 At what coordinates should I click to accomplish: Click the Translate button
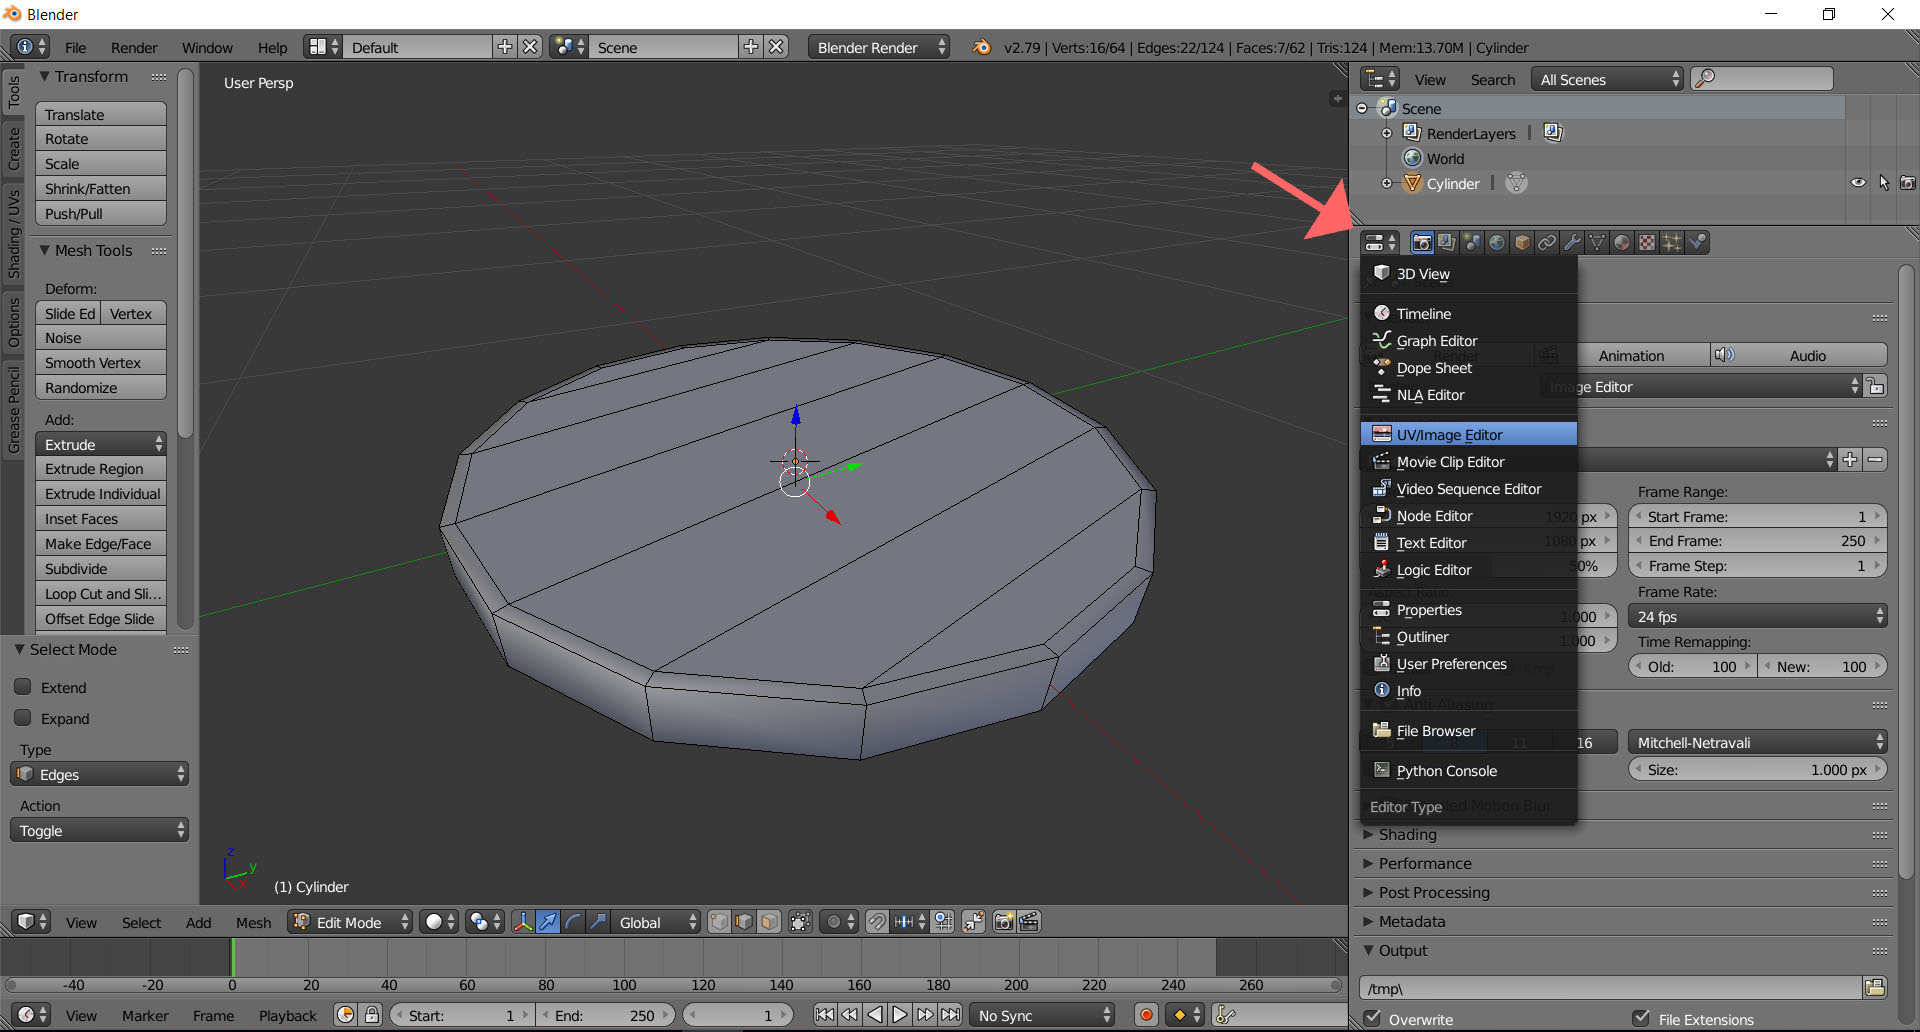coord(100,115)
